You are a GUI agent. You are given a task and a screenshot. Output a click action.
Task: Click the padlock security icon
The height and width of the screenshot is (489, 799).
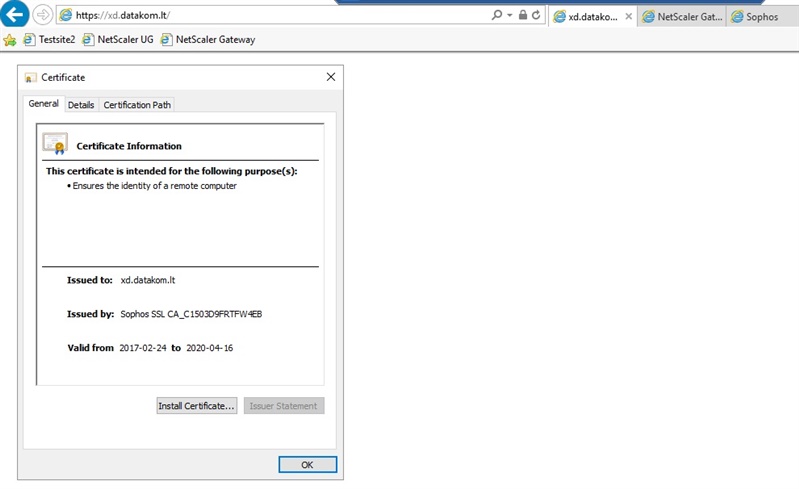coord(523,15)
